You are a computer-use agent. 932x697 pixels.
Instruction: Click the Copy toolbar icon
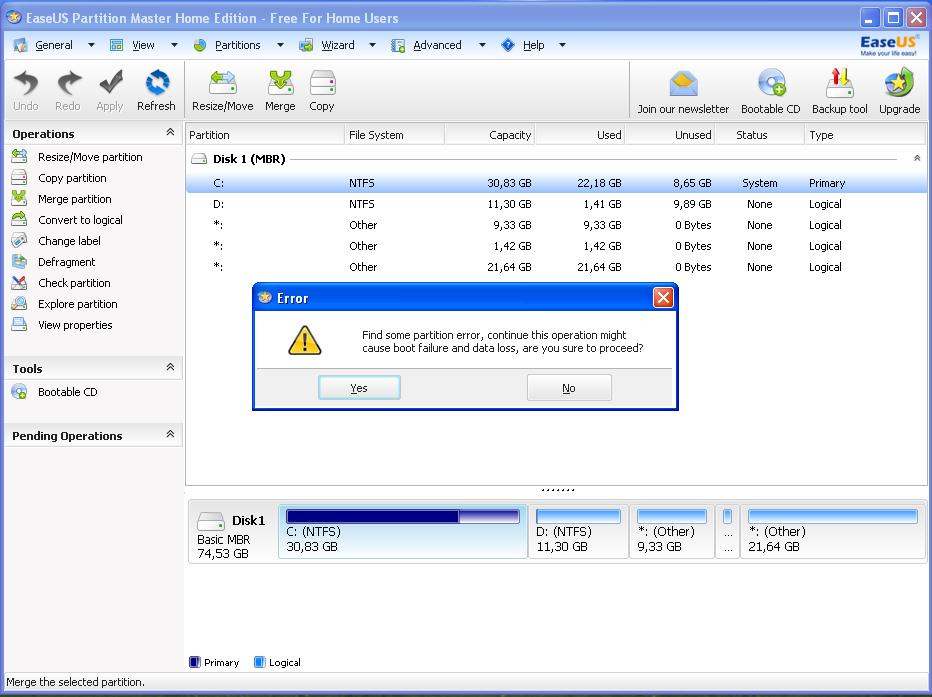(x=322, y=83)
